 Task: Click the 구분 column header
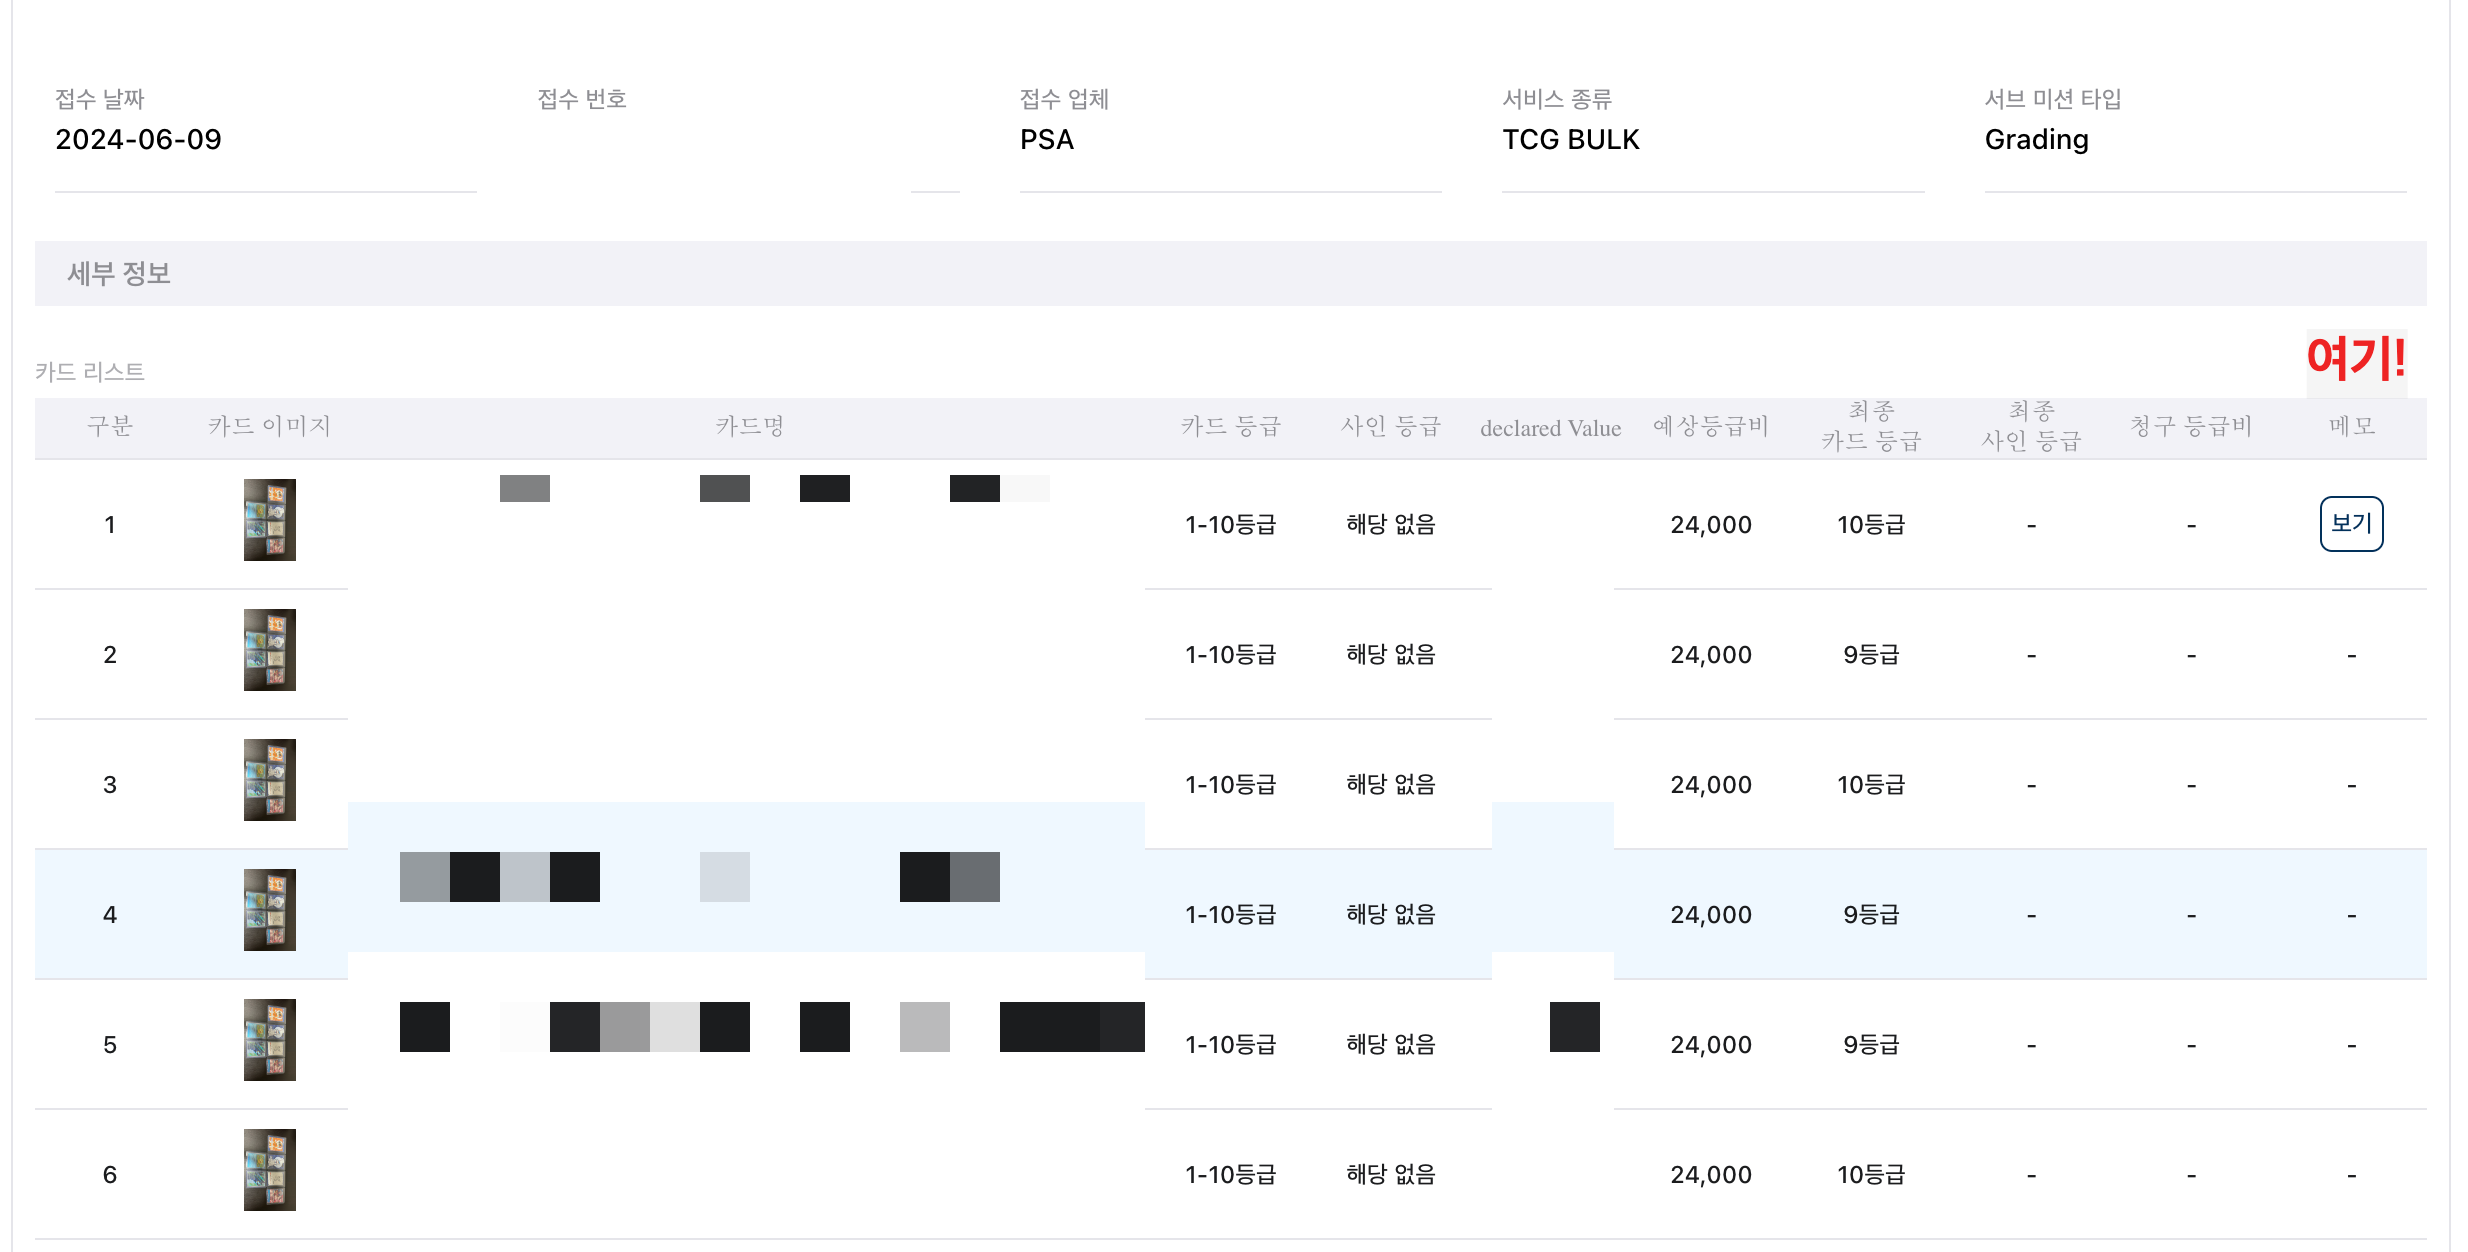(110, 427)
